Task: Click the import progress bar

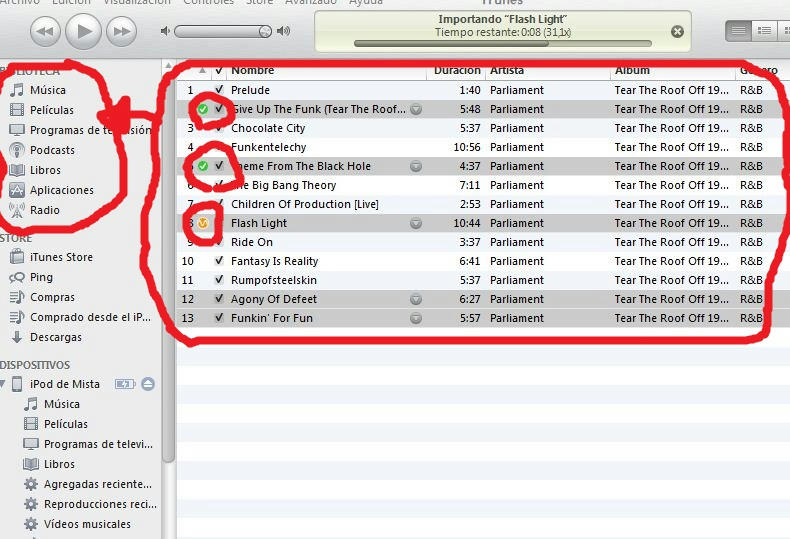Action: click(503, 44)
